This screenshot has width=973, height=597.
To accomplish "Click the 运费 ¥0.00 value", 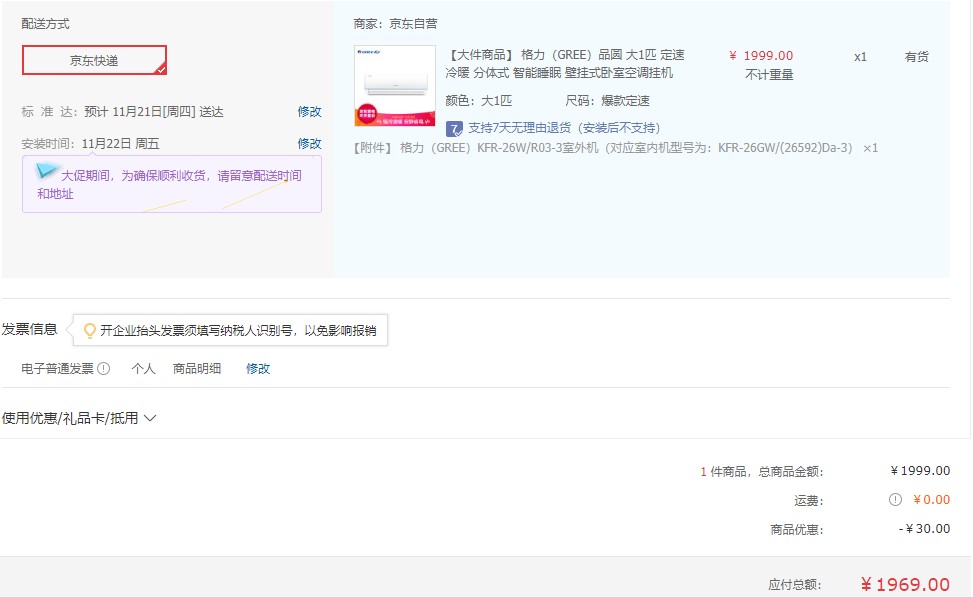I will coord(931,500).
